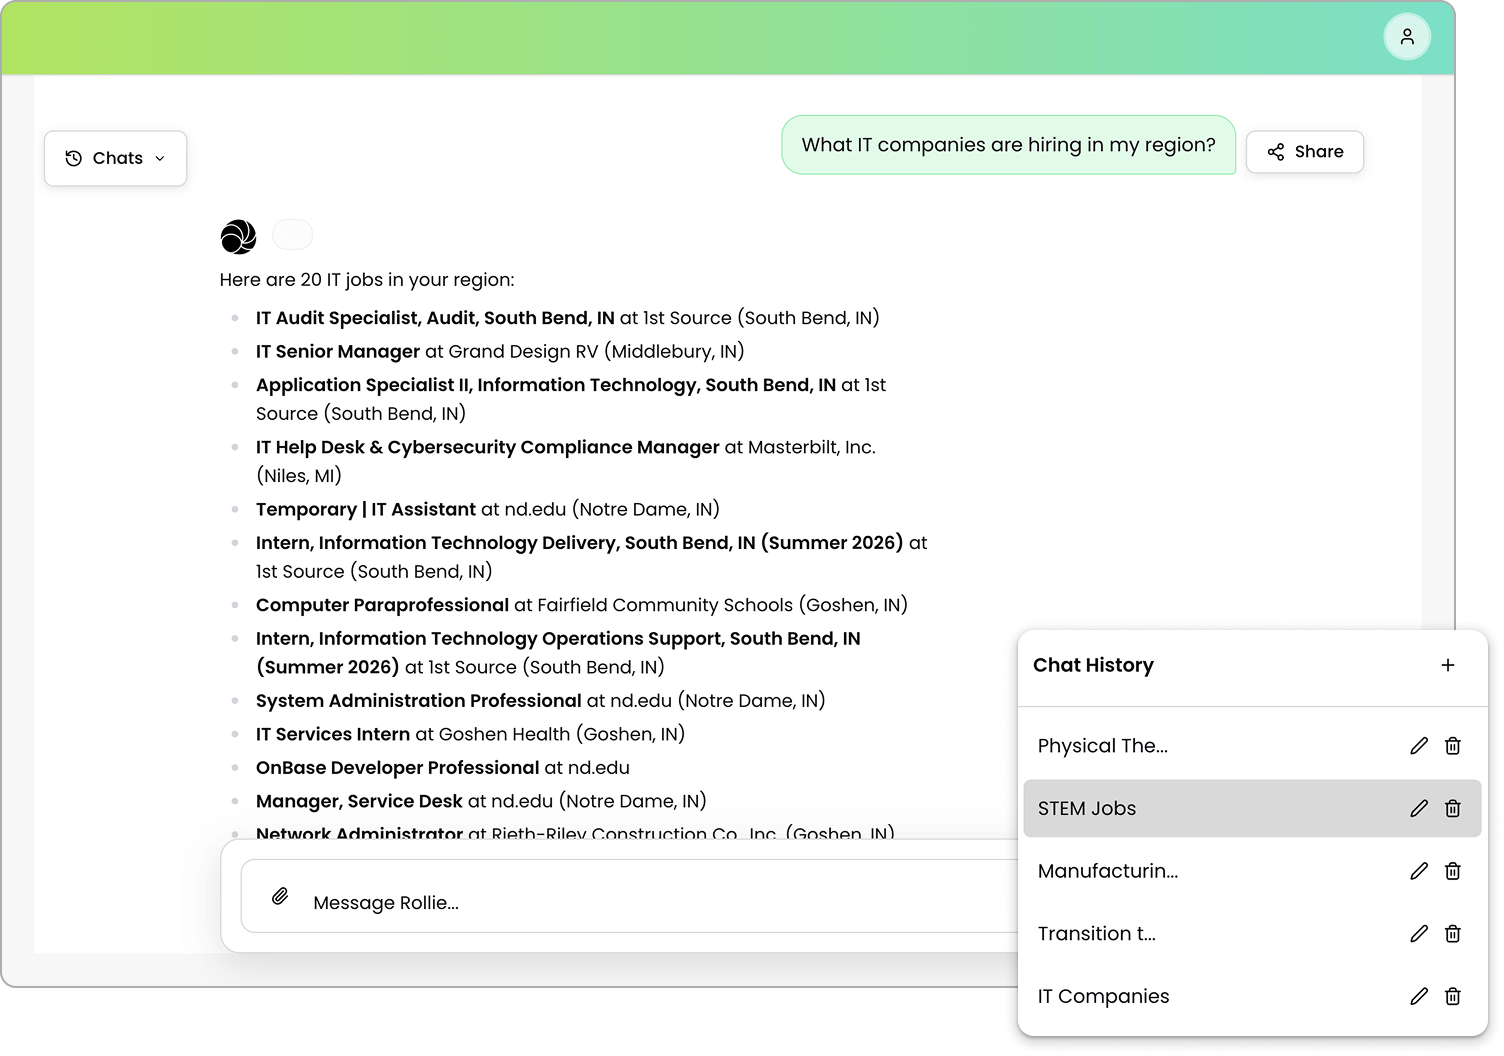Click the Rollie assistant avatar

click(x=237, y=237)
